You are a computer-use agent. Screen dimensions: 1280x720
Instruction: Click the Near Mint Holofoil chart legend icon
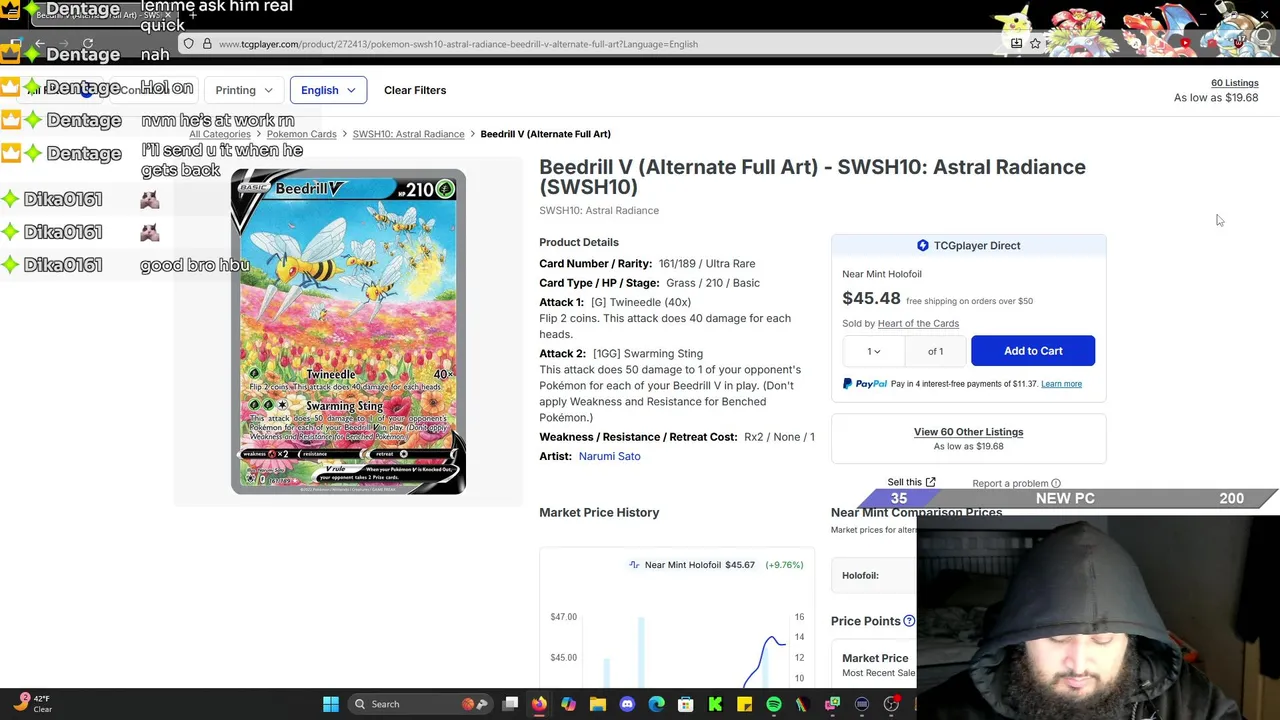(x=634, y=565)
